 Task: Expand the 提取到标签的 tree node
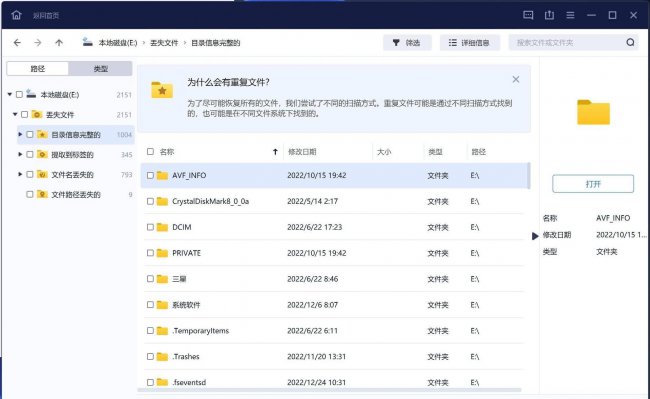point(20,154)
